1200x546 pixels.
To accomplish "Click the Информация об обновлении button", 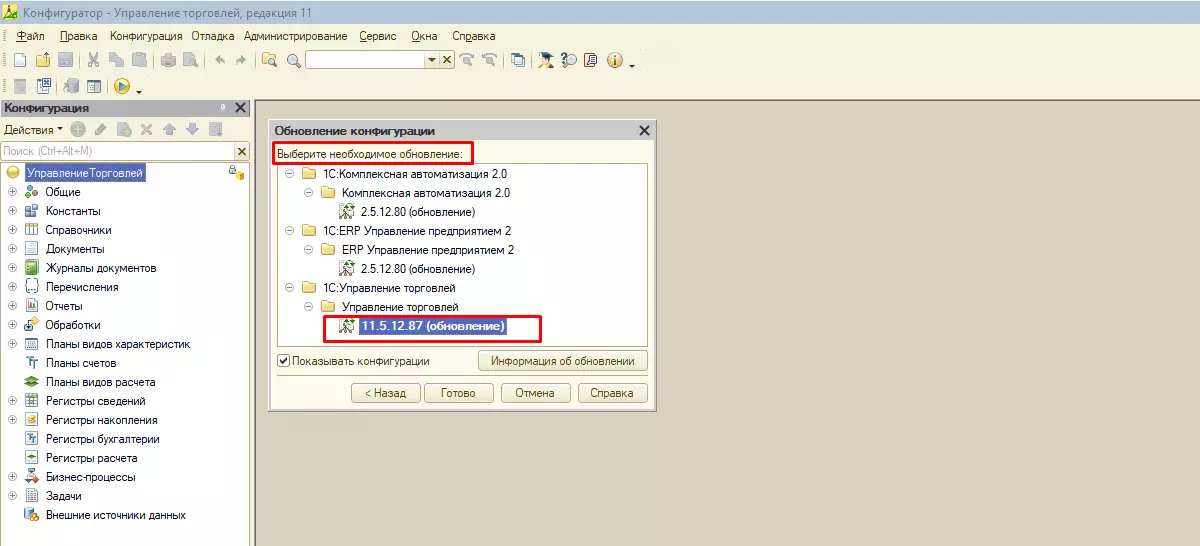I will point(563,361).
